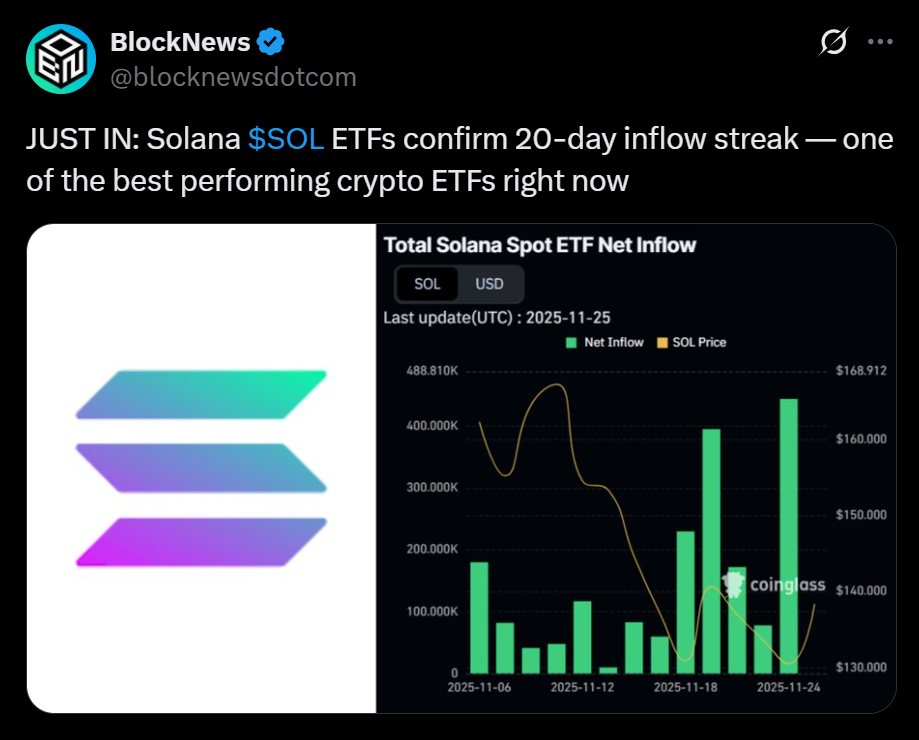
Task: Open the BlockNews display name link
Action: (180, 42)
